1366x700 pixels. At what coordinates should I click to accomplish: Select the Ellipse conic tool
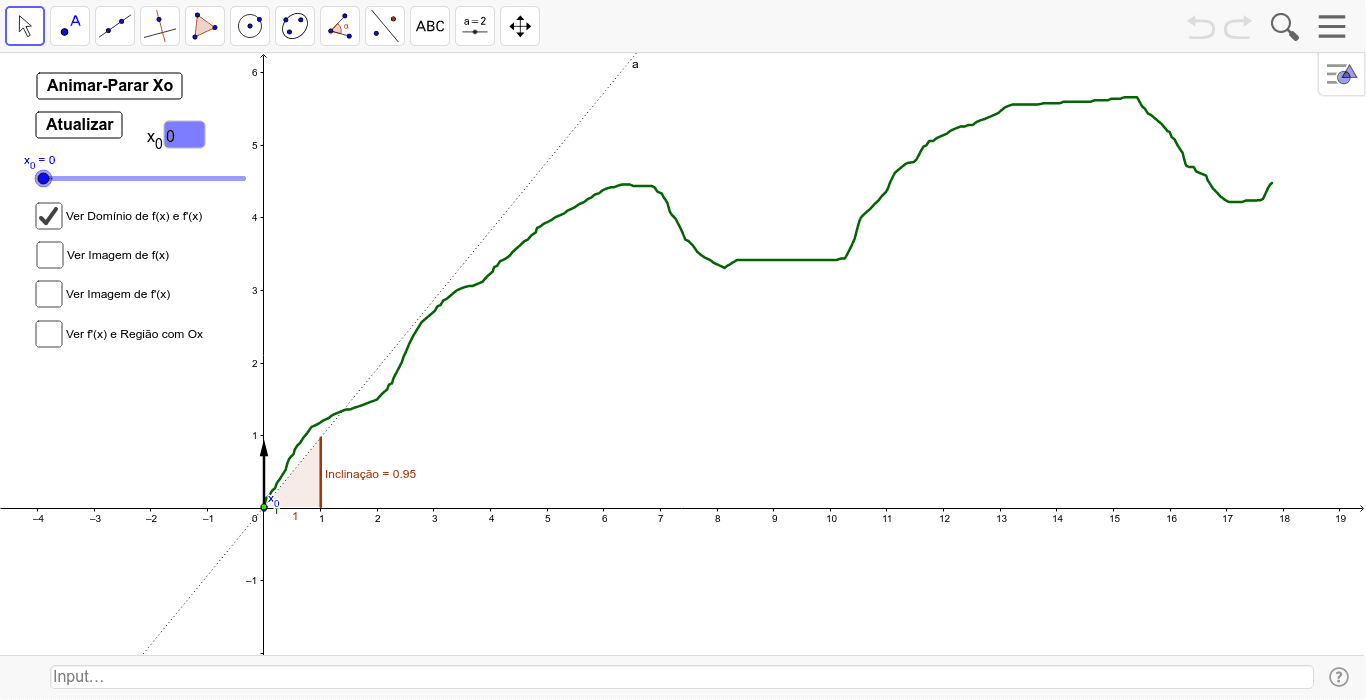point(295,26)
